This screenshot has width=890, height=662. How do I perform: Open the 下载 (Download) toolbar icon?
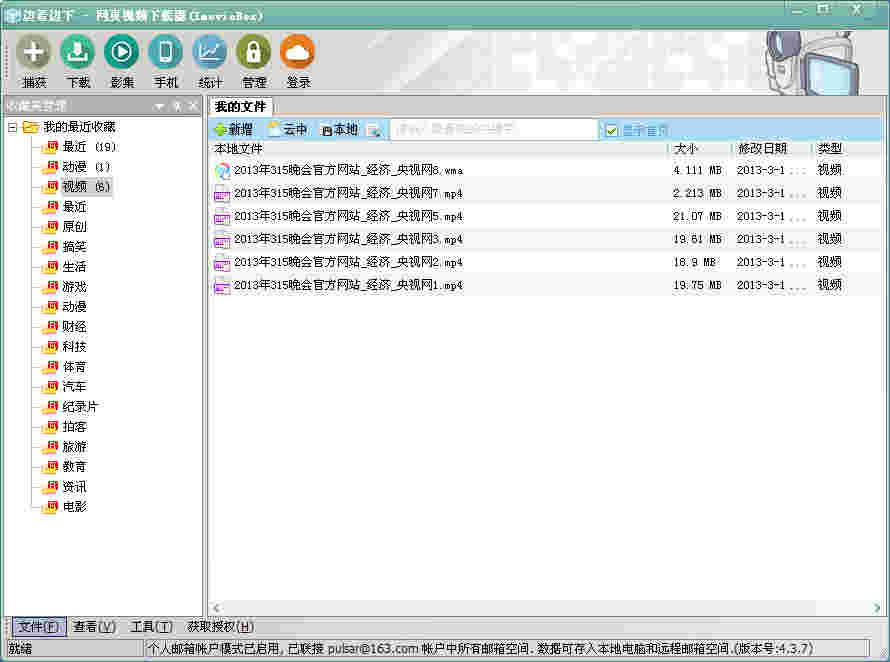[78, 52]
